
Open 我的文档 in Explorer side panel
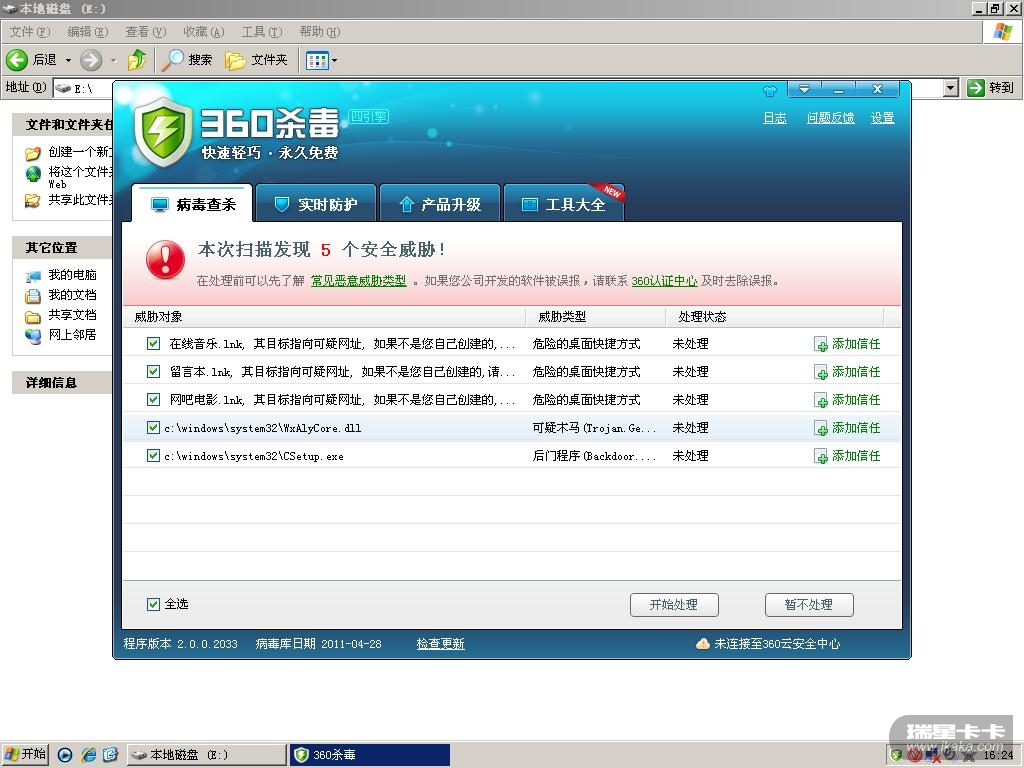(61, 295)
